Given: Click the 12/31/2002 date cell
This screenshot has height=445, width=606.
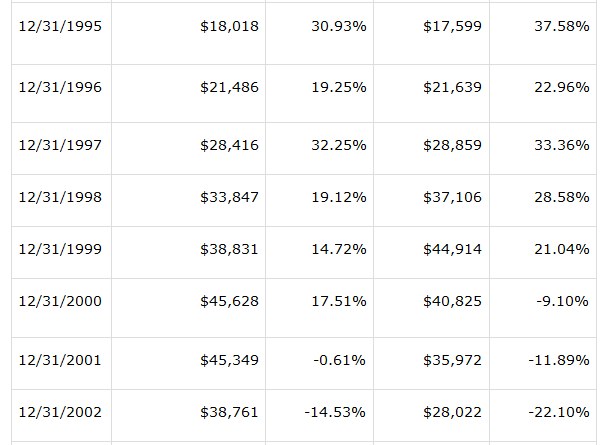Looking at the screenshot, I should (x=60, y=411).
